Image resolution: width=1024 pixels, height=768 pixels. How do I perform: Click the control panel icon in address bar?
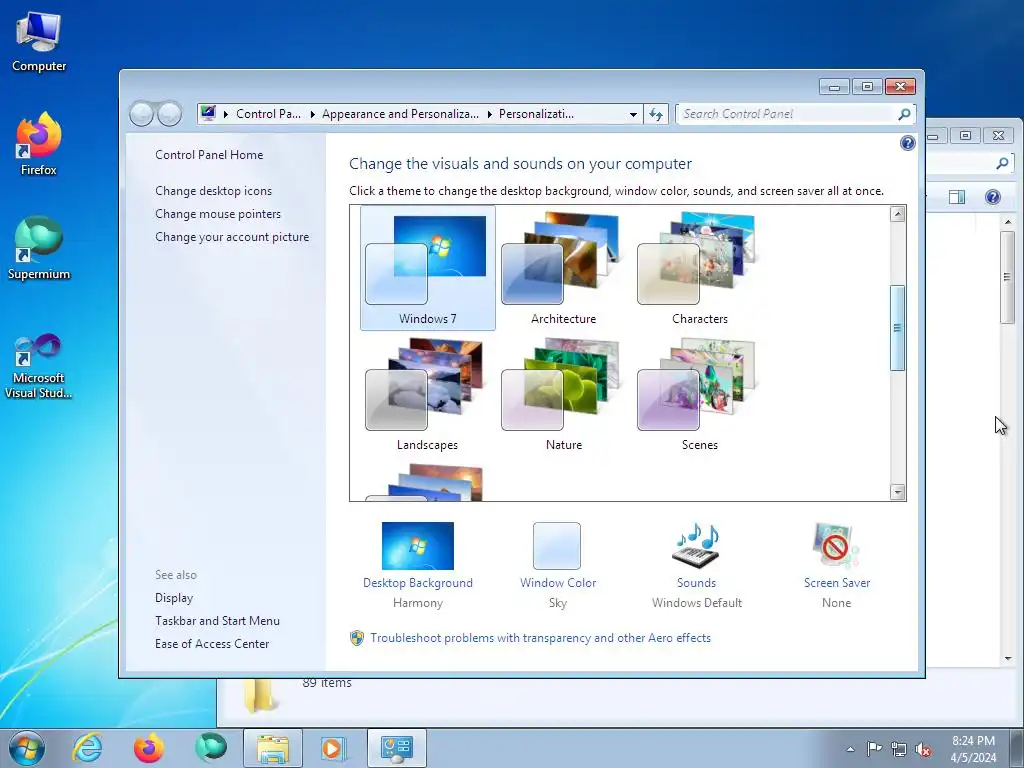[208, 114]
